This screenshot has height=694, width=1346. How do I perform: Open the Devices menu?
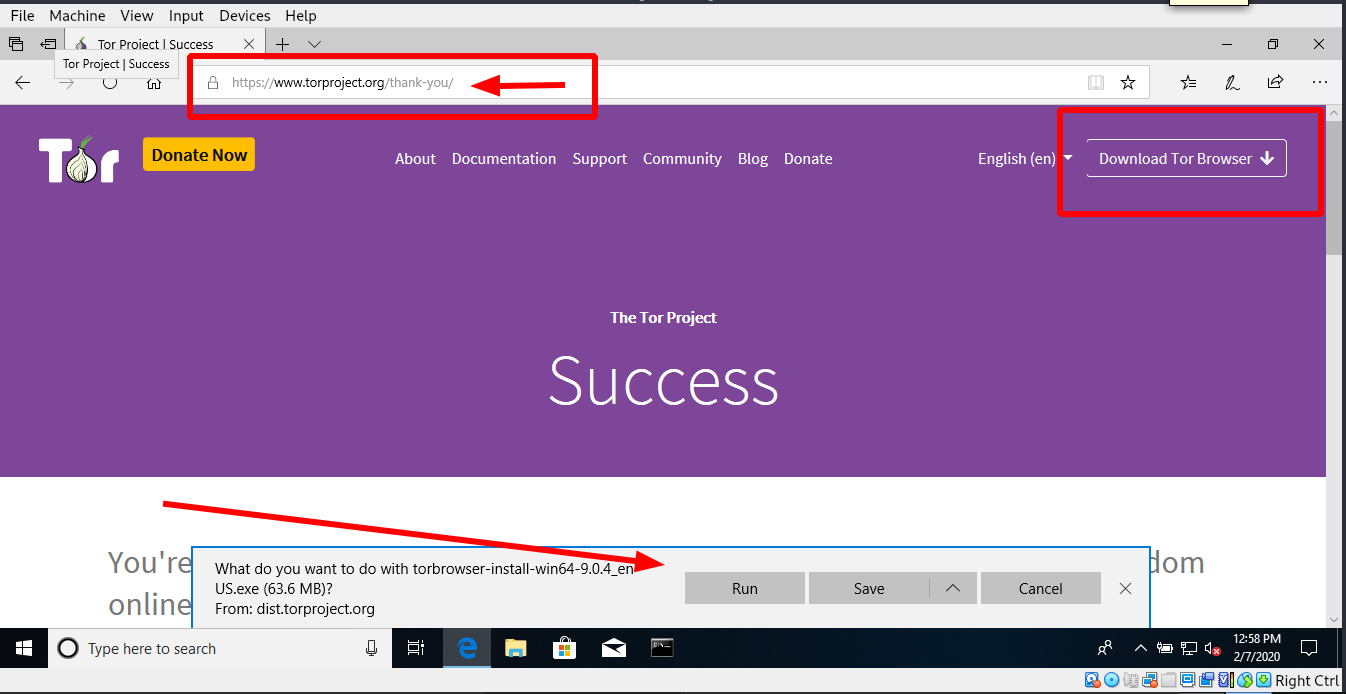pyautogui.click(x=245, y=16)
